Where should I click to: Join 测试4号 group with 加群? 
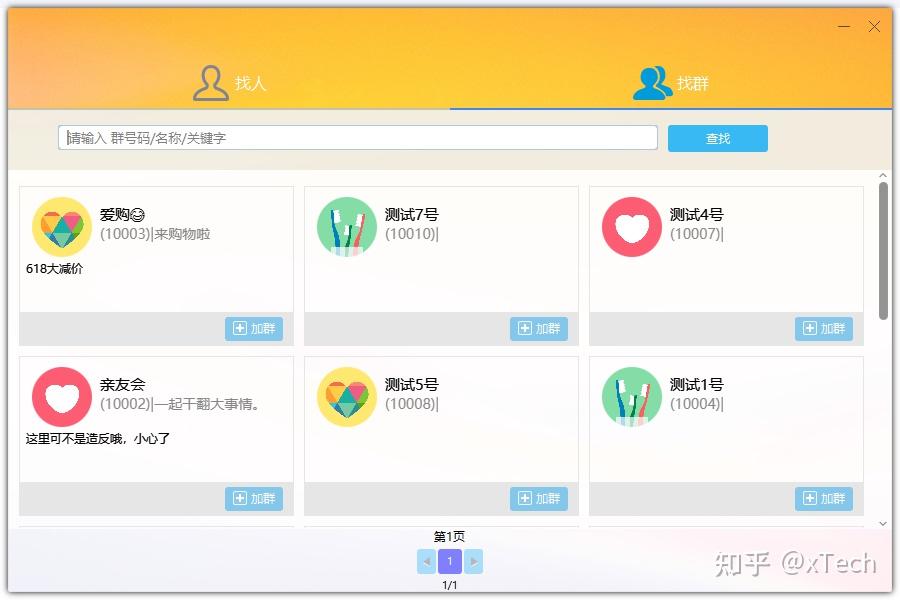[x=824, y=328]
